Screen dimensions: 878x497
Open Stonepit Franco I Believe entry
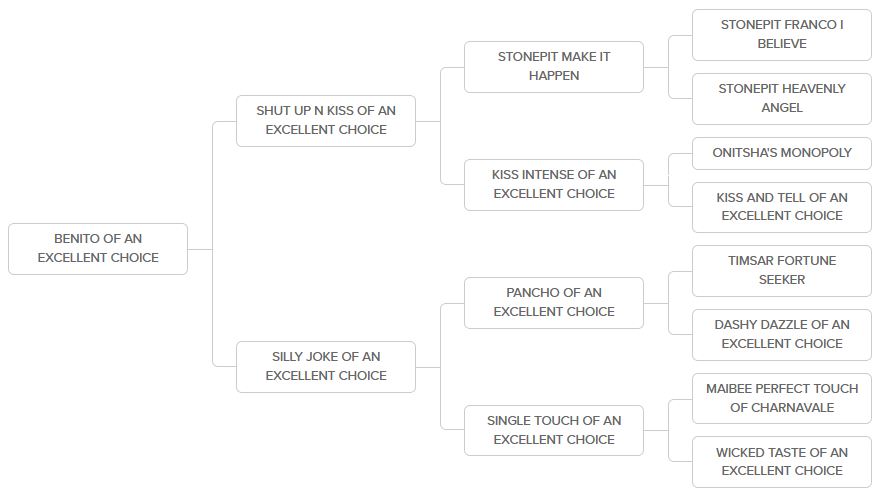tap(782, 34)
